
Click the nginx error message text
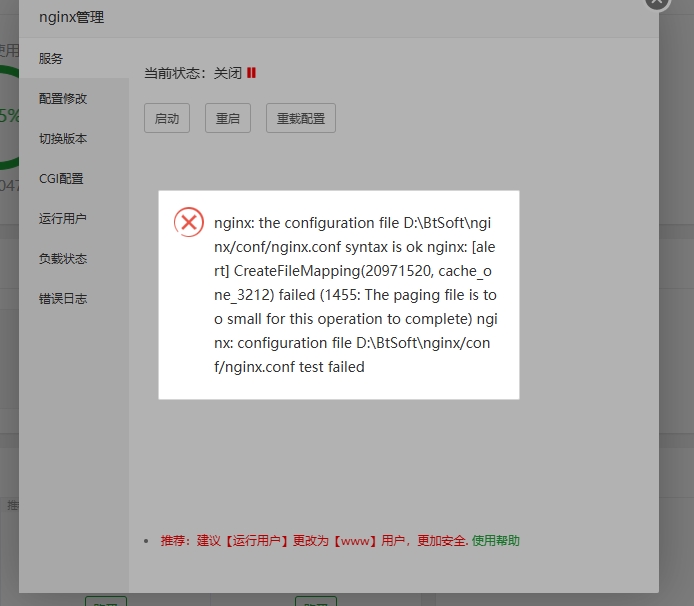coord(356,295)
